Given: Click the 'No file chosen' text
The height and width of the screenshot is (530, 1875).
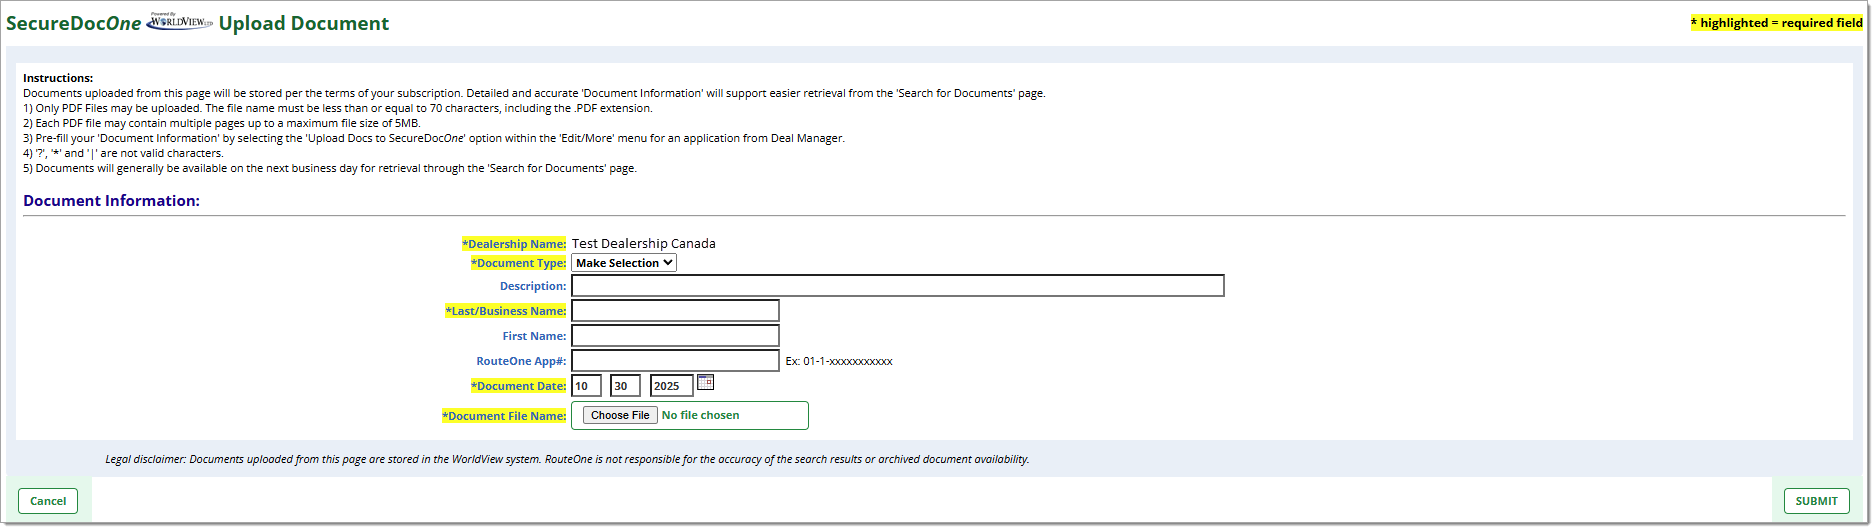Looking at the screenshot, I should pos(701,415).
